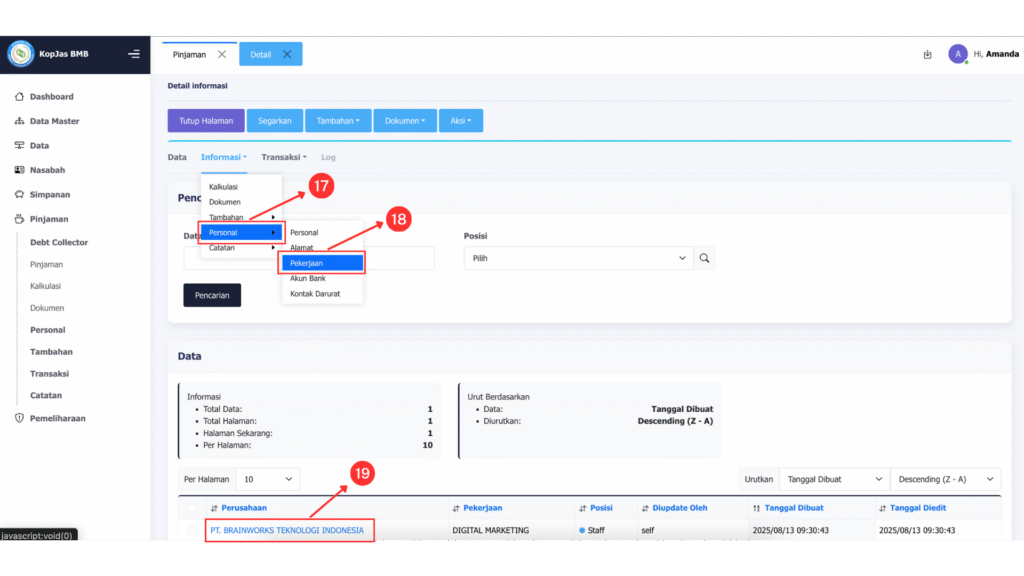The height and width of the screenshot is (576, 1024).
Task: Sort by the Tanggal Dibuat column header
Action: [792, 508]
